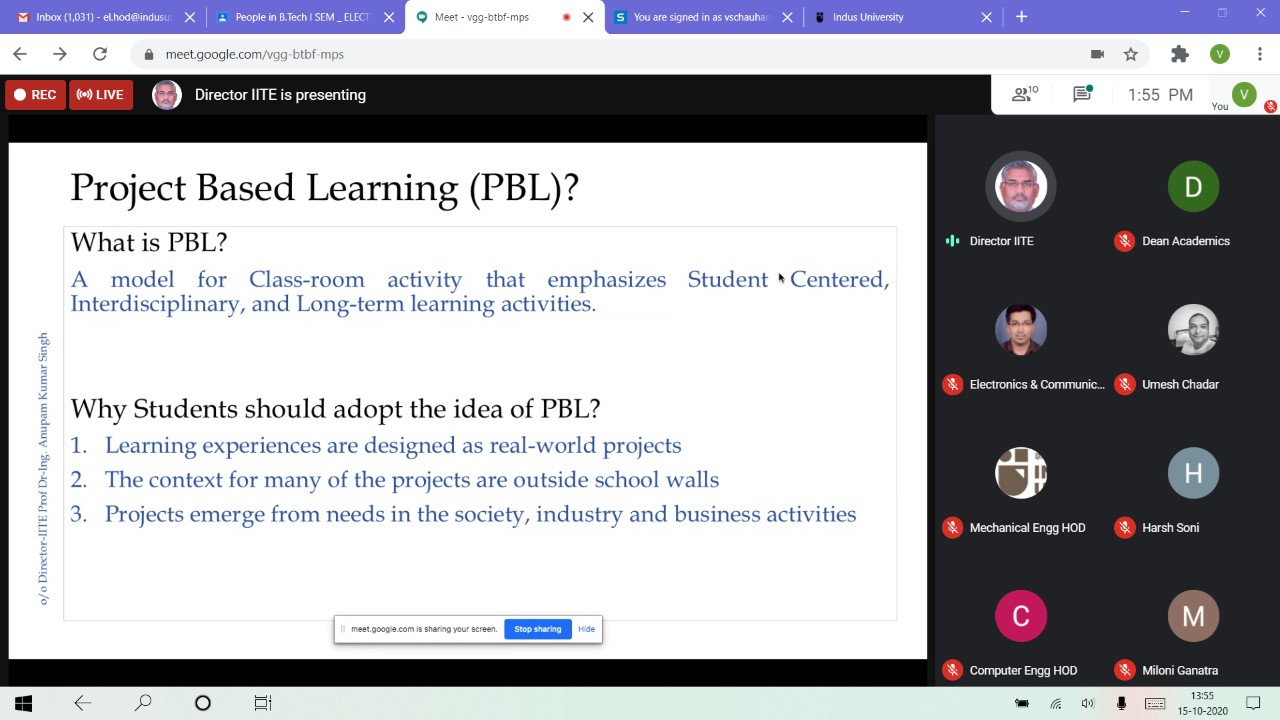Click the taskbar microphone tray icon
The width and height of the screenshot is (1280, 720).
(x=1121, y=703)
